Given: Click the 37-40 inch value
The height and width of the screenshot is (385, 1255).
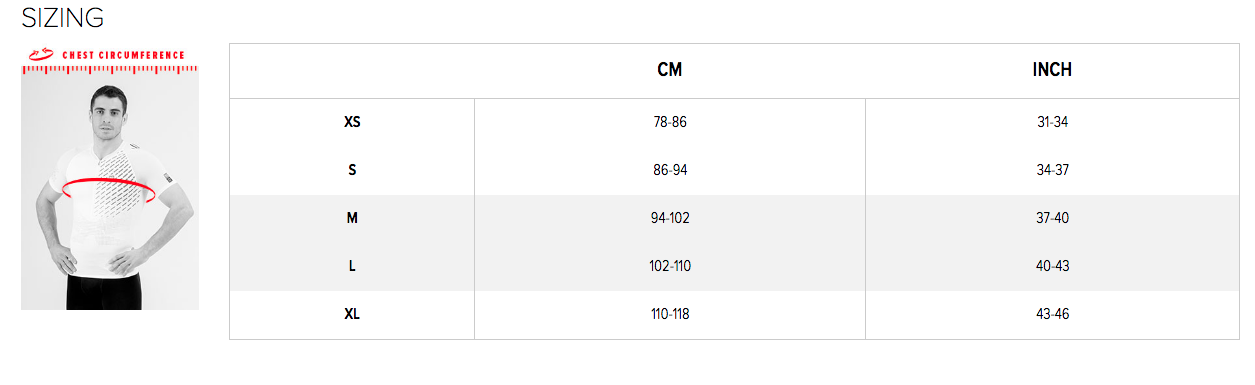Looking at the screenshot, I should [x=1053, y=218].
